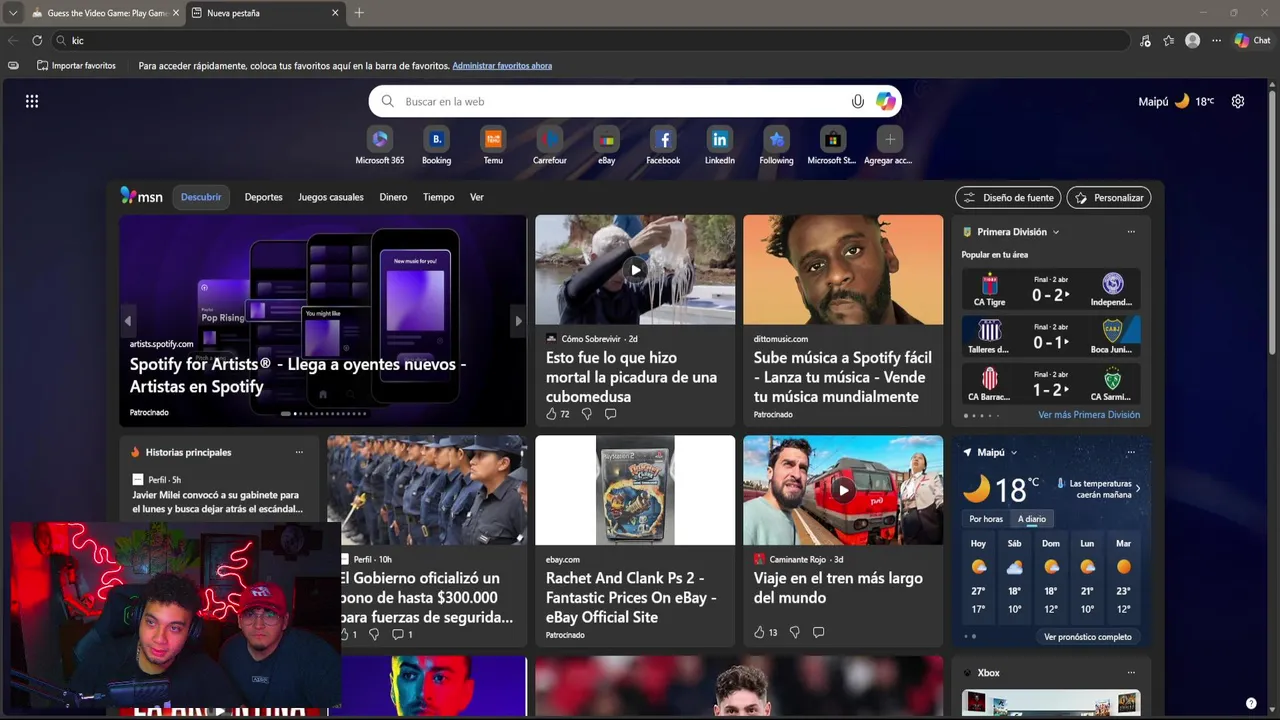Screen dimensions: 1280x720
Task: Switch weather to A diario
Action: click(1032, 519)
